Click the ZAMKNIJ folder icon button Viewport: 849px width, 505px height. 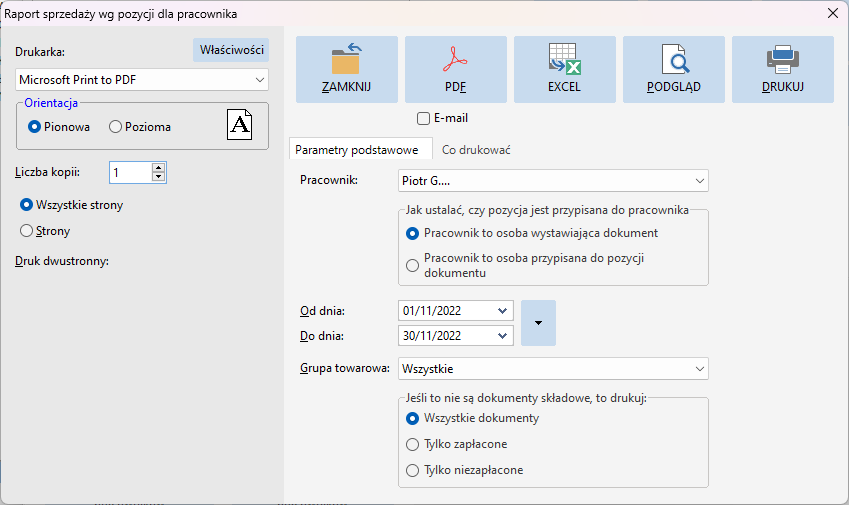347,69
